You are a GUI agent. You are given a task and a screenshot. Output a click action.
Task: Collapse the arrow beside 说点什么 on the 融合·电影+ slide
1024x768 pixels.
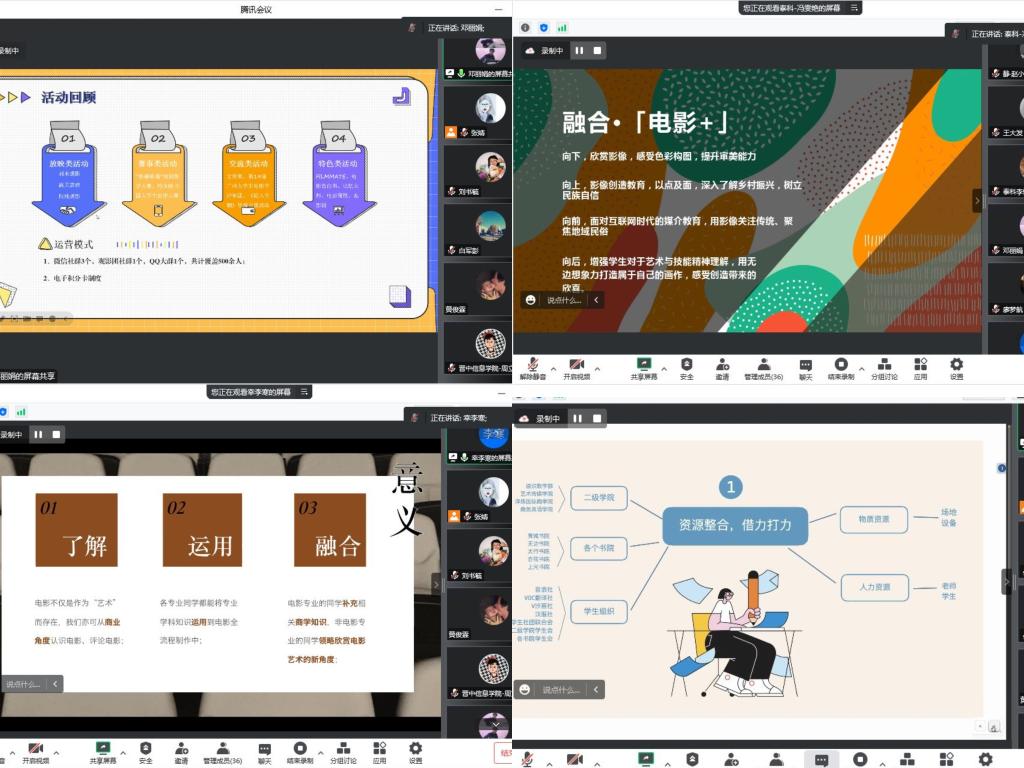tap(596, 300)
